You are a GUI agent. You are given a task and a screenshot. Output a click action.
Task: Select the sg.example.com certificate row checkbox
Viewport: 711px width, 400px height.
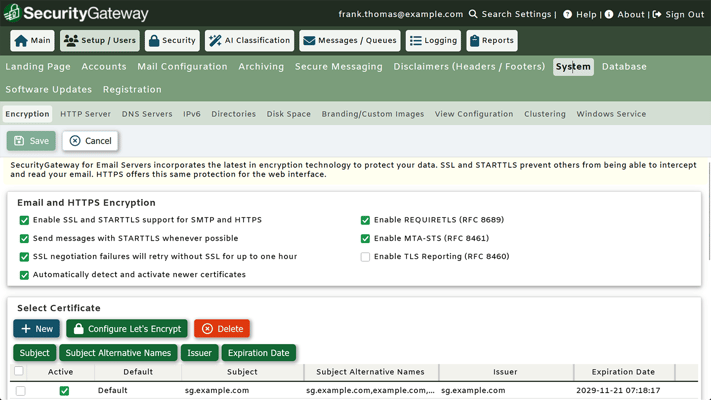[x=20, y=390]
